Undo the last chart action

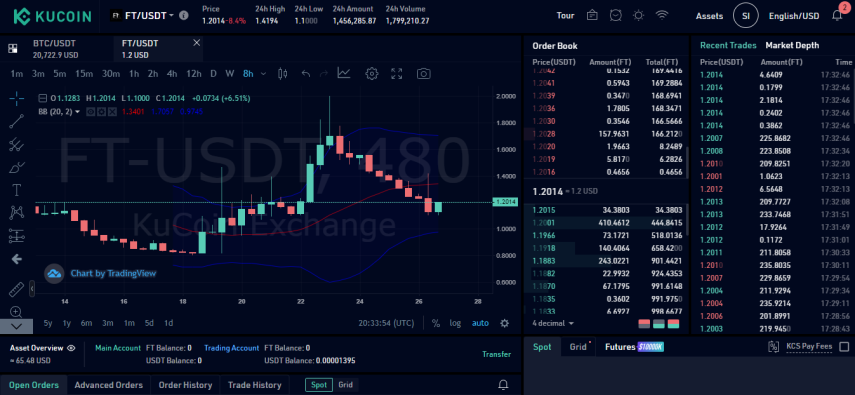(x=305, y=74)
